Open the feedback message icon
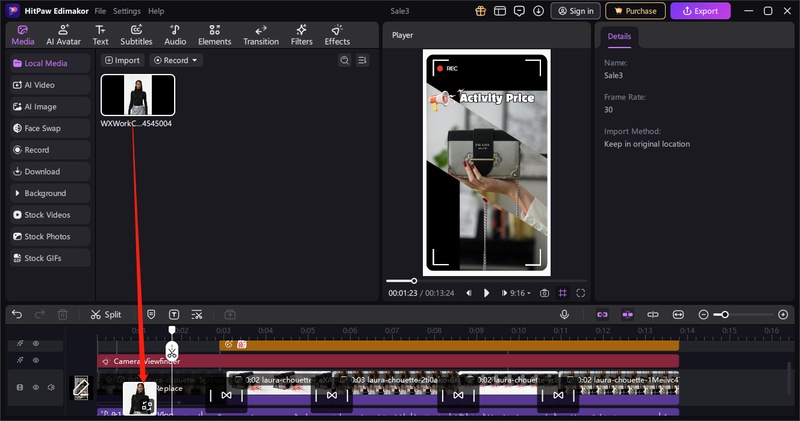Image resolution: width=800 pixels, height=421 pixels. click(519, 11)
